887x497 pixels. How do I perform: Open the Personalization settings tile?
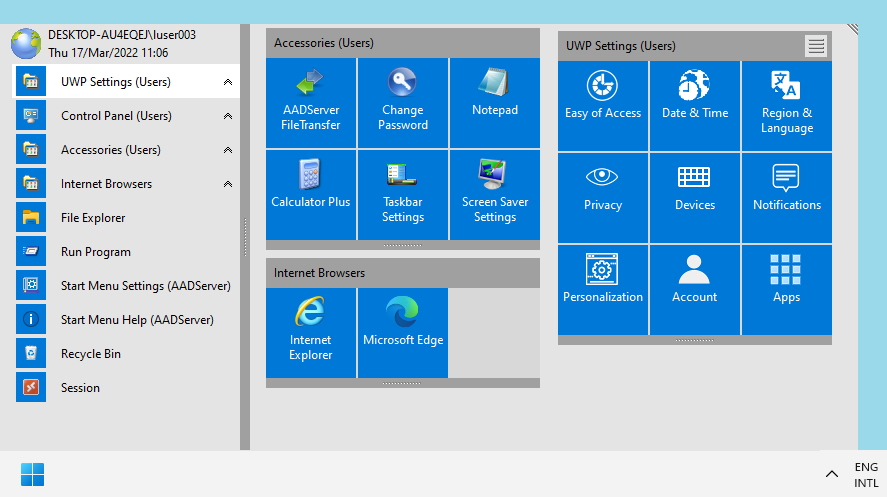tap(603, 290)
